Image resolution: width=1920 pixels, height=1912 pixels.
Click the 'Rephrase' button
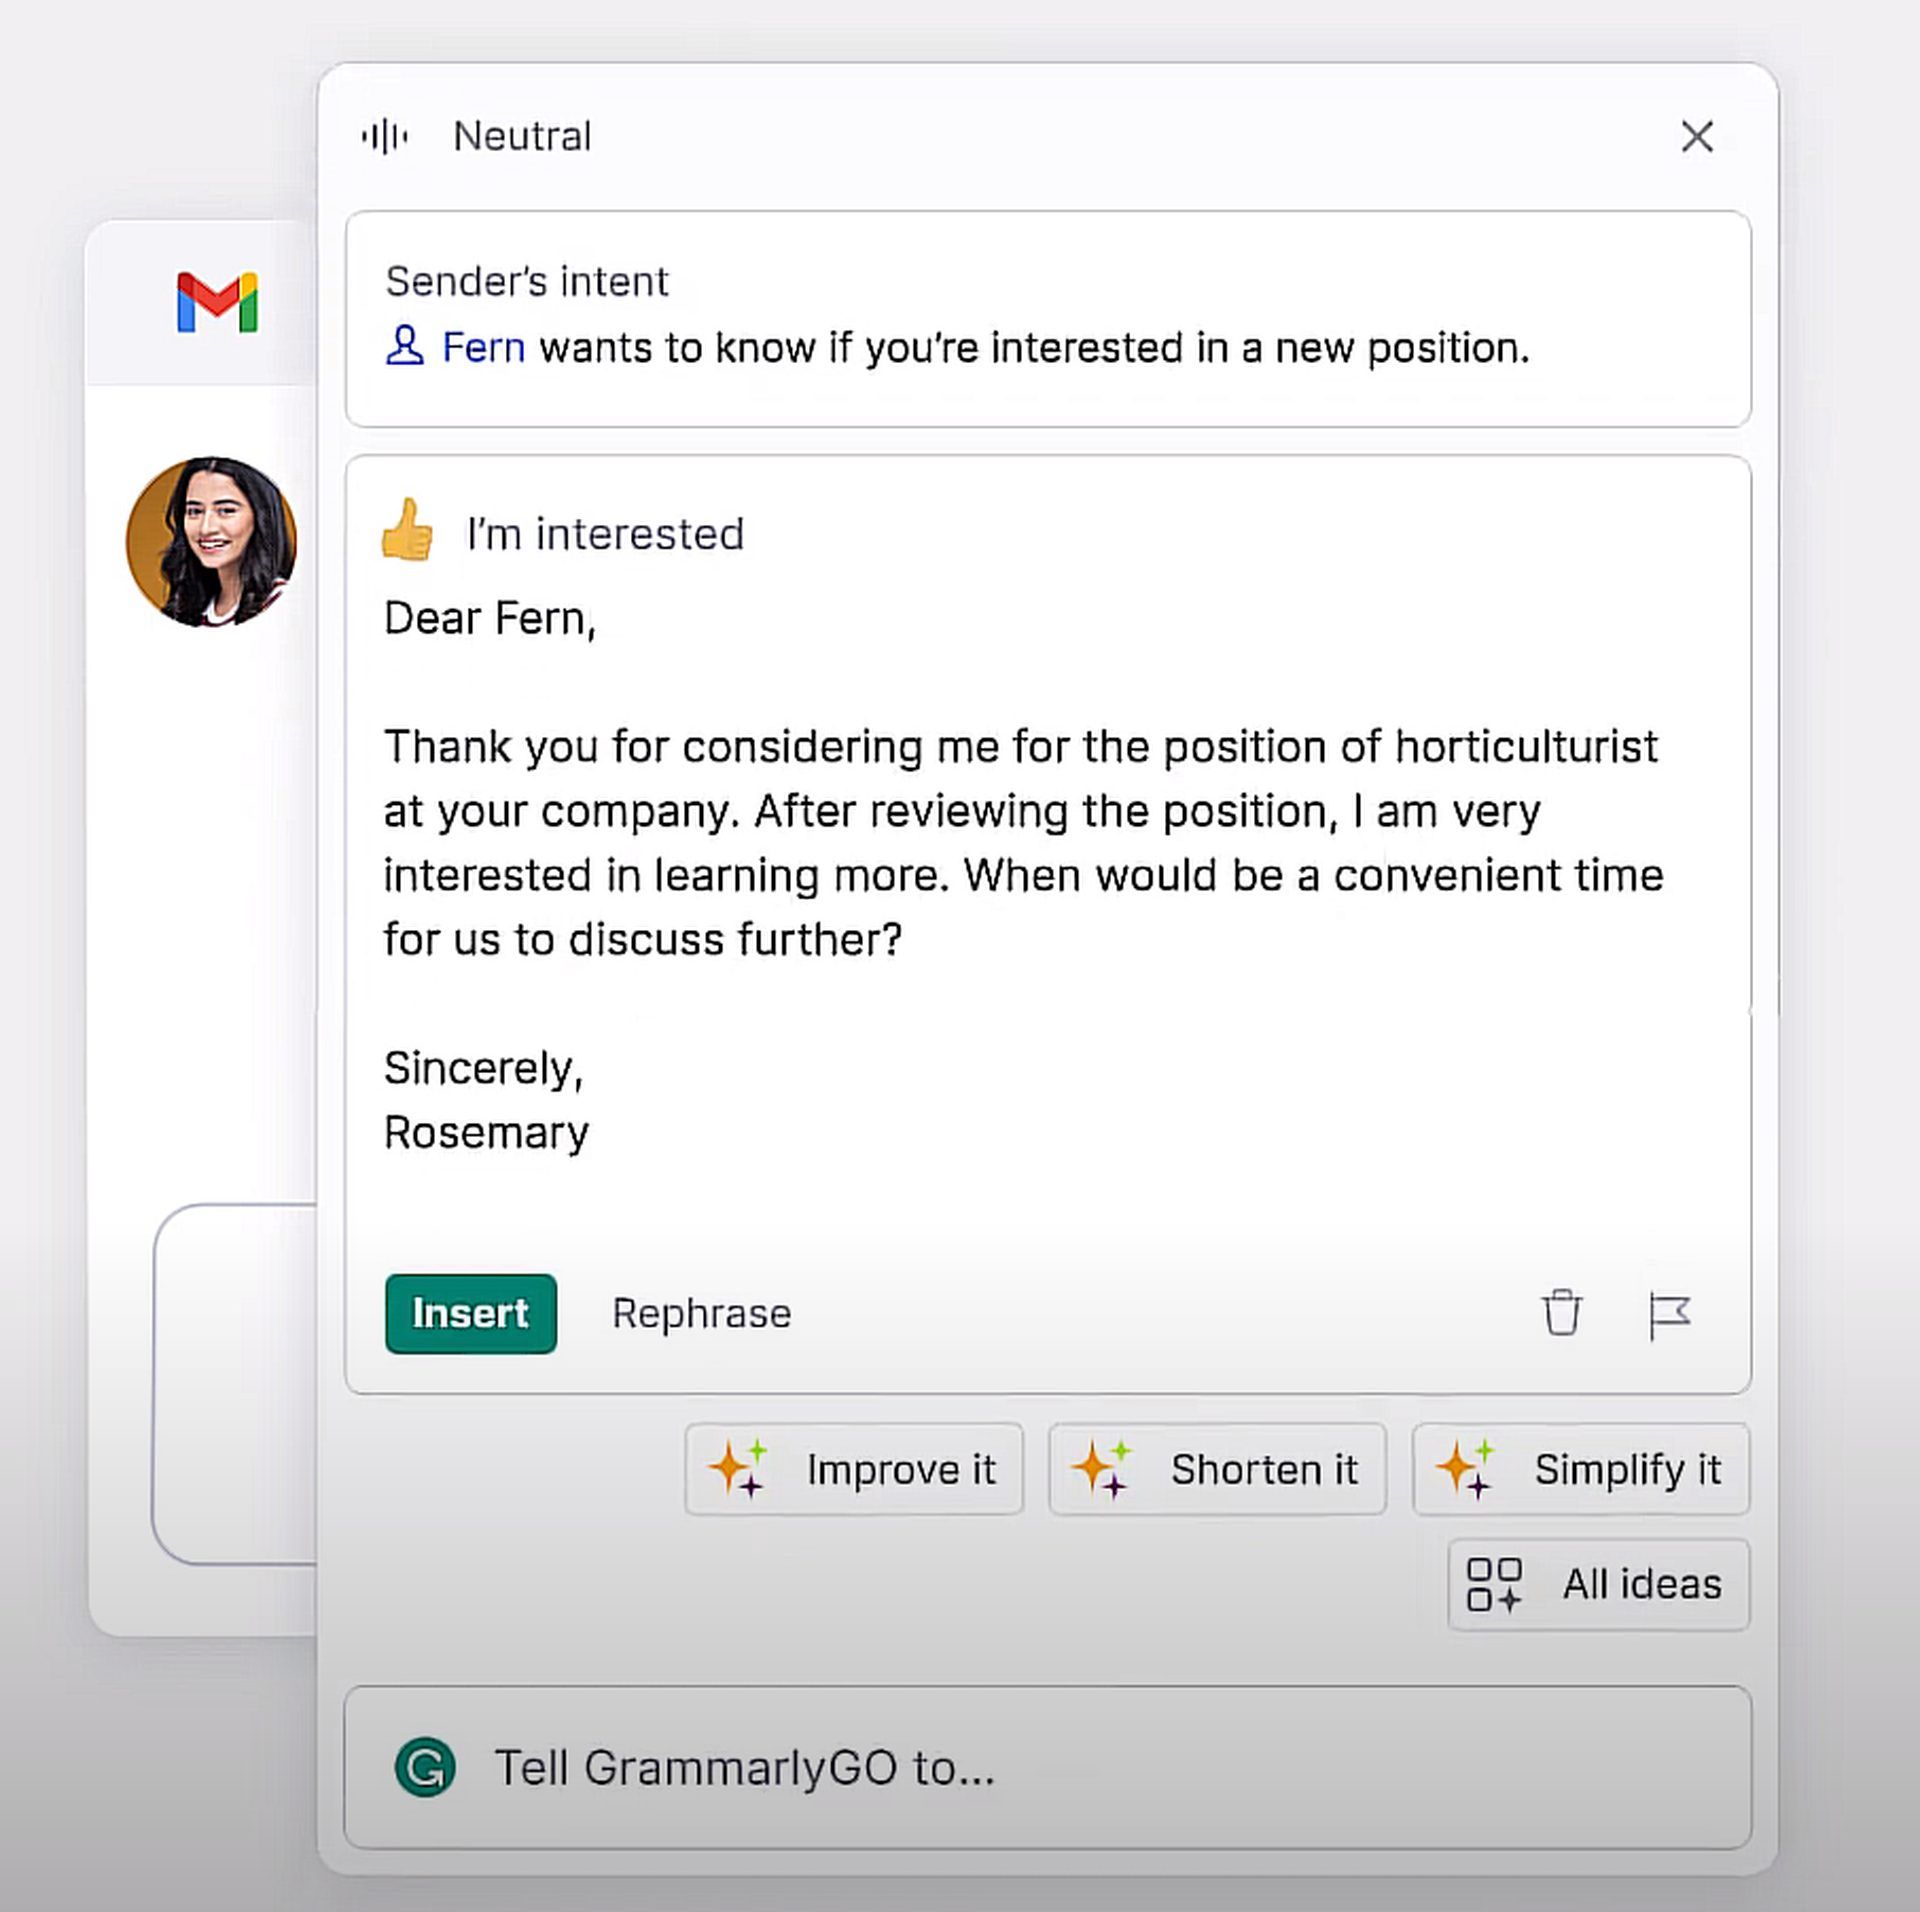click(x=702, y=1313)
